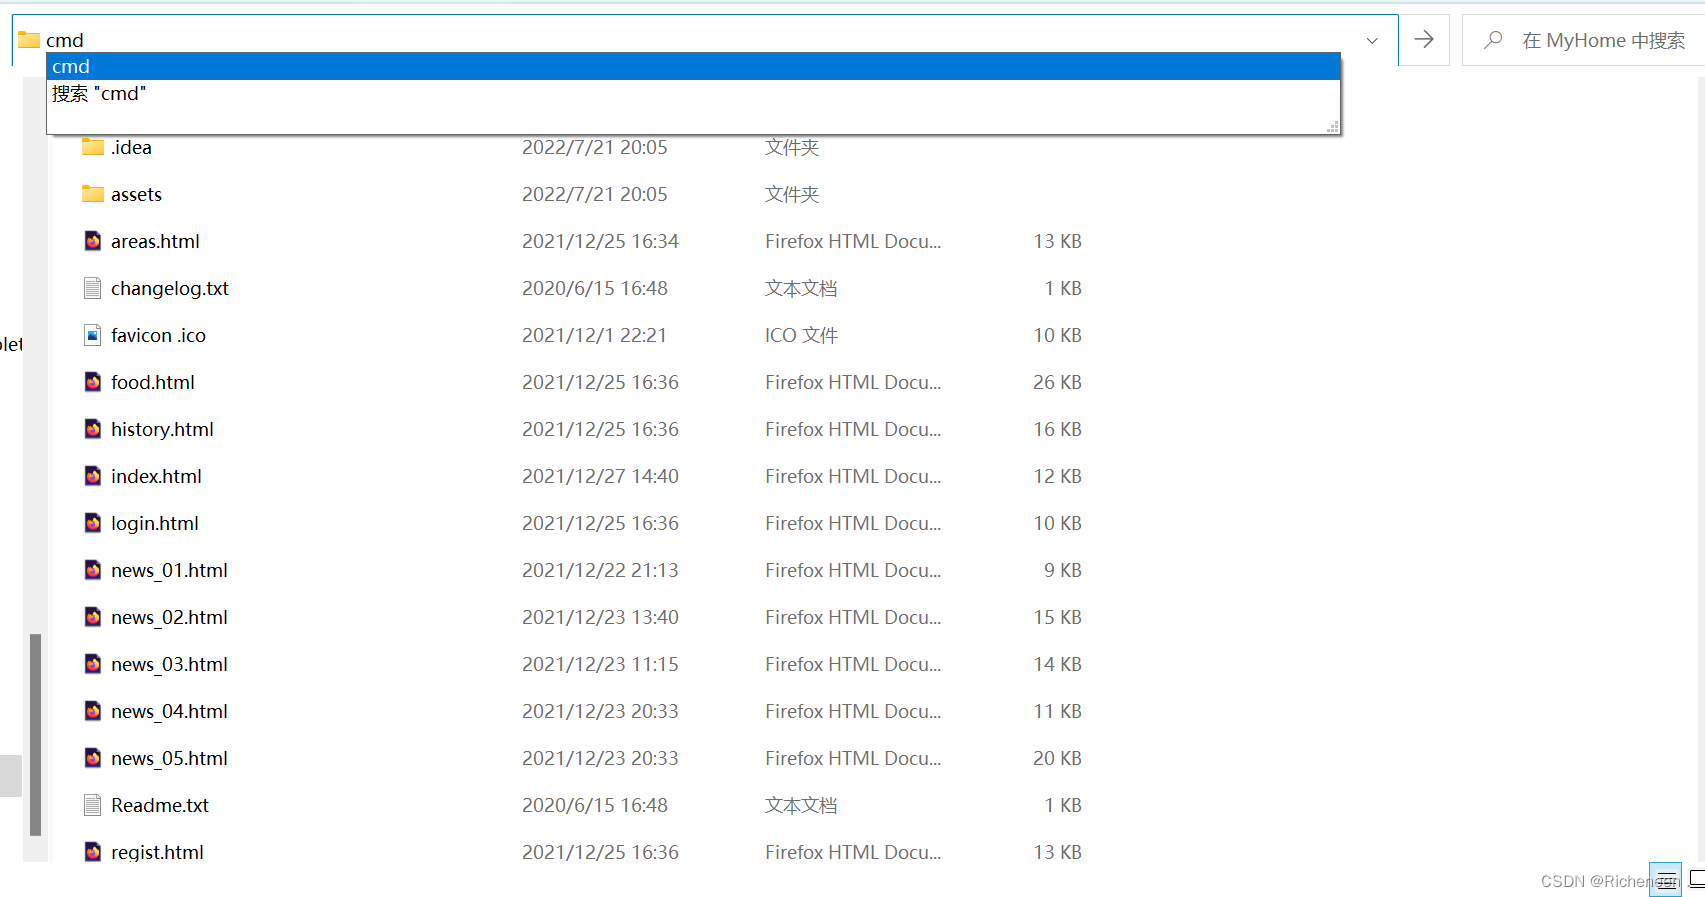This screenshot has width=1705, height=897.
Task: Click the 文件夹 type of assets
Action: 792,194
